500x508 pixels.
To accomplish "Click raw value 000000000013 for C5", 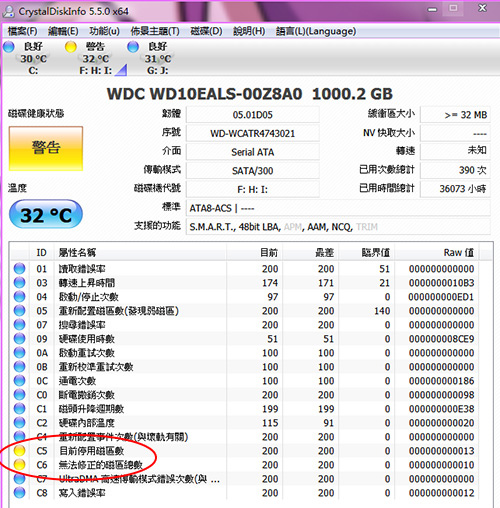I will [x=441, y=451].
